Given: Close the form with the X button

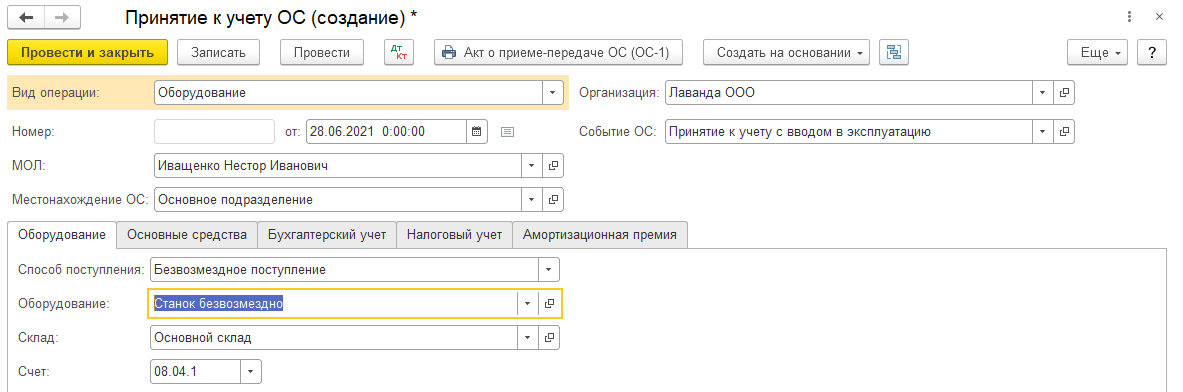Looking at the screenshot, I should click(1159, 16).
